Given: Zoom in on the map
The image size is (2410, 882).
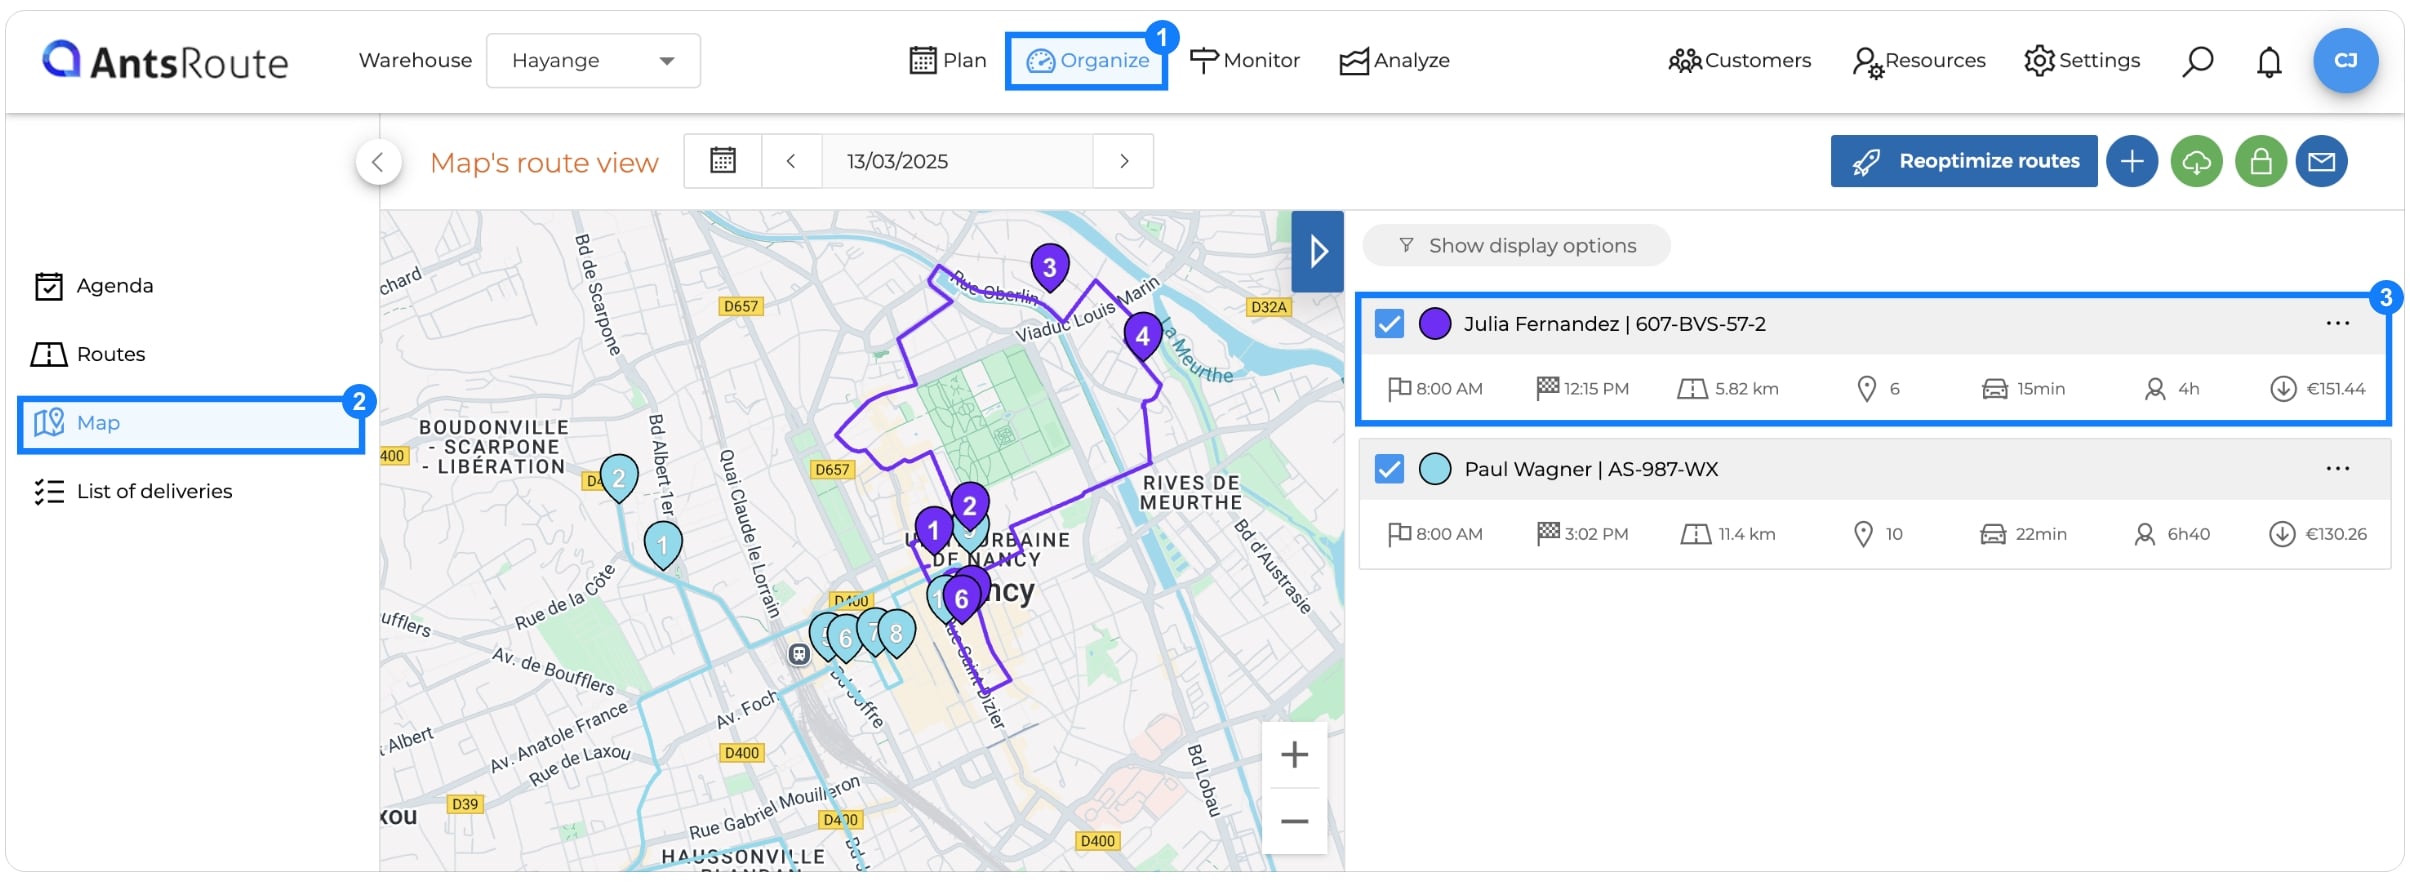Looking at the screenshot, I should 1294,755.
